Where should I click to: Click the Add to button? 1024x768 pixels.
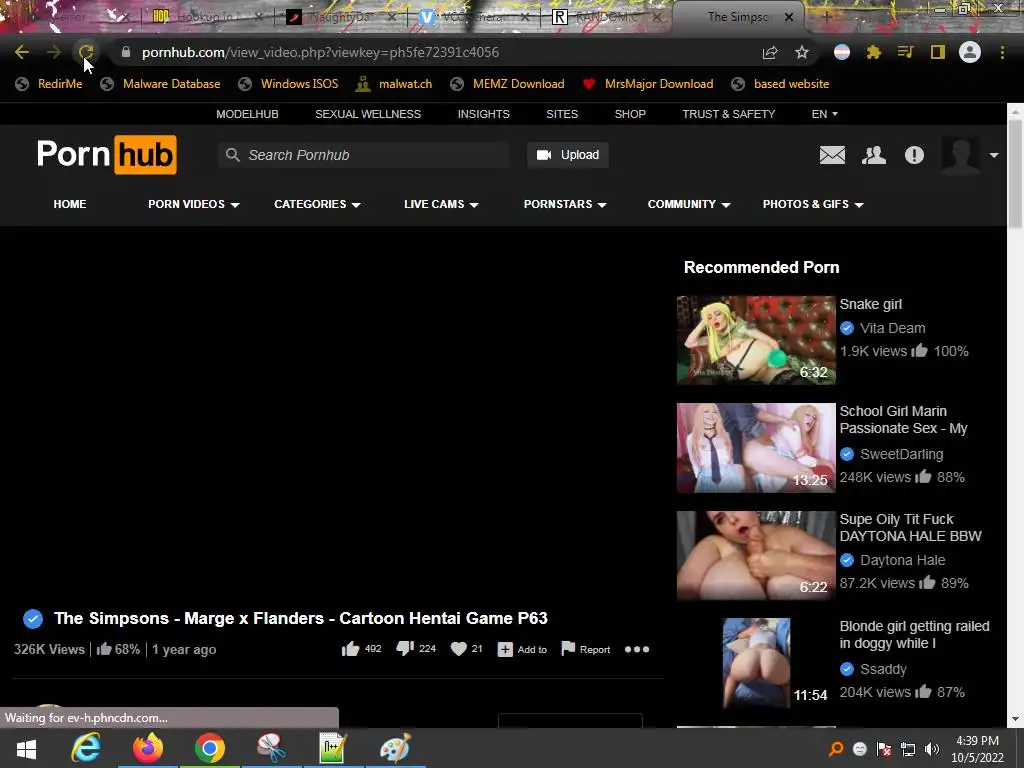click(522, 649)
